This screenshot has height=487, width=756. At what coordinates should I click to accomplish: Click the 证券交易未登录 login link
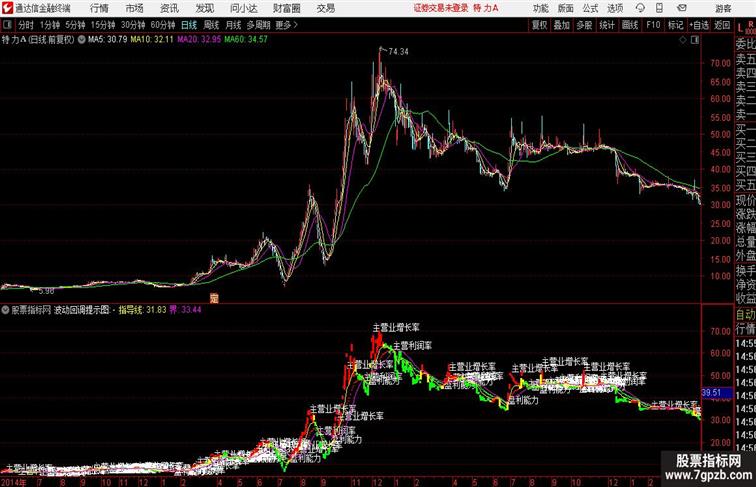(x=441, y=8)
